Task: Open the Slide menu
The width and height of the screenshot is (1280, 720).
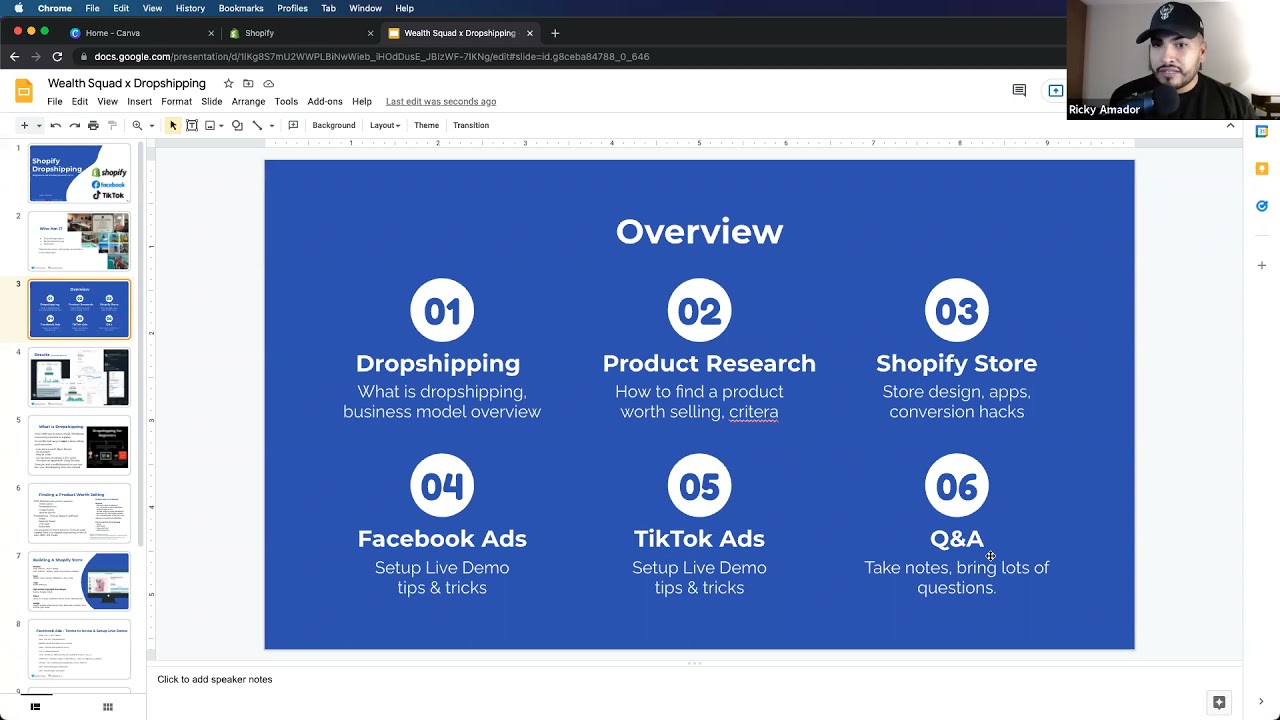Action: tap(212, 101)
